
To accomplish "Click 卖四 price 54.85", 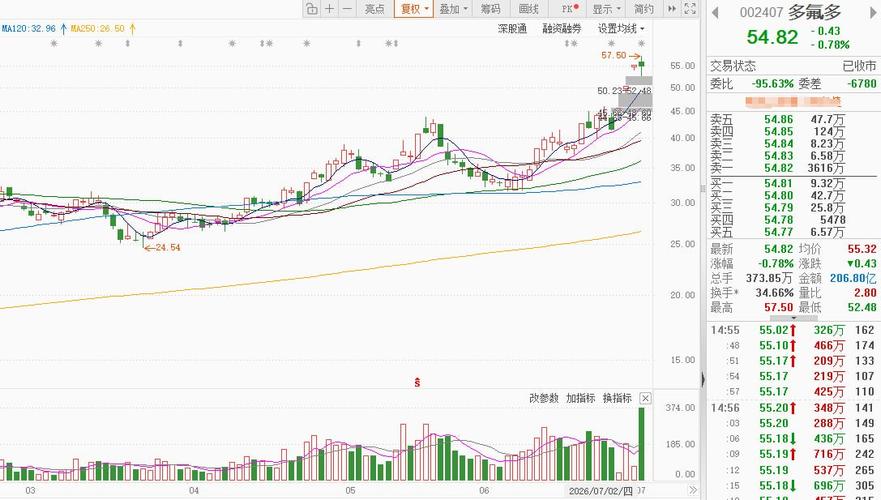I will pos(778,131).
